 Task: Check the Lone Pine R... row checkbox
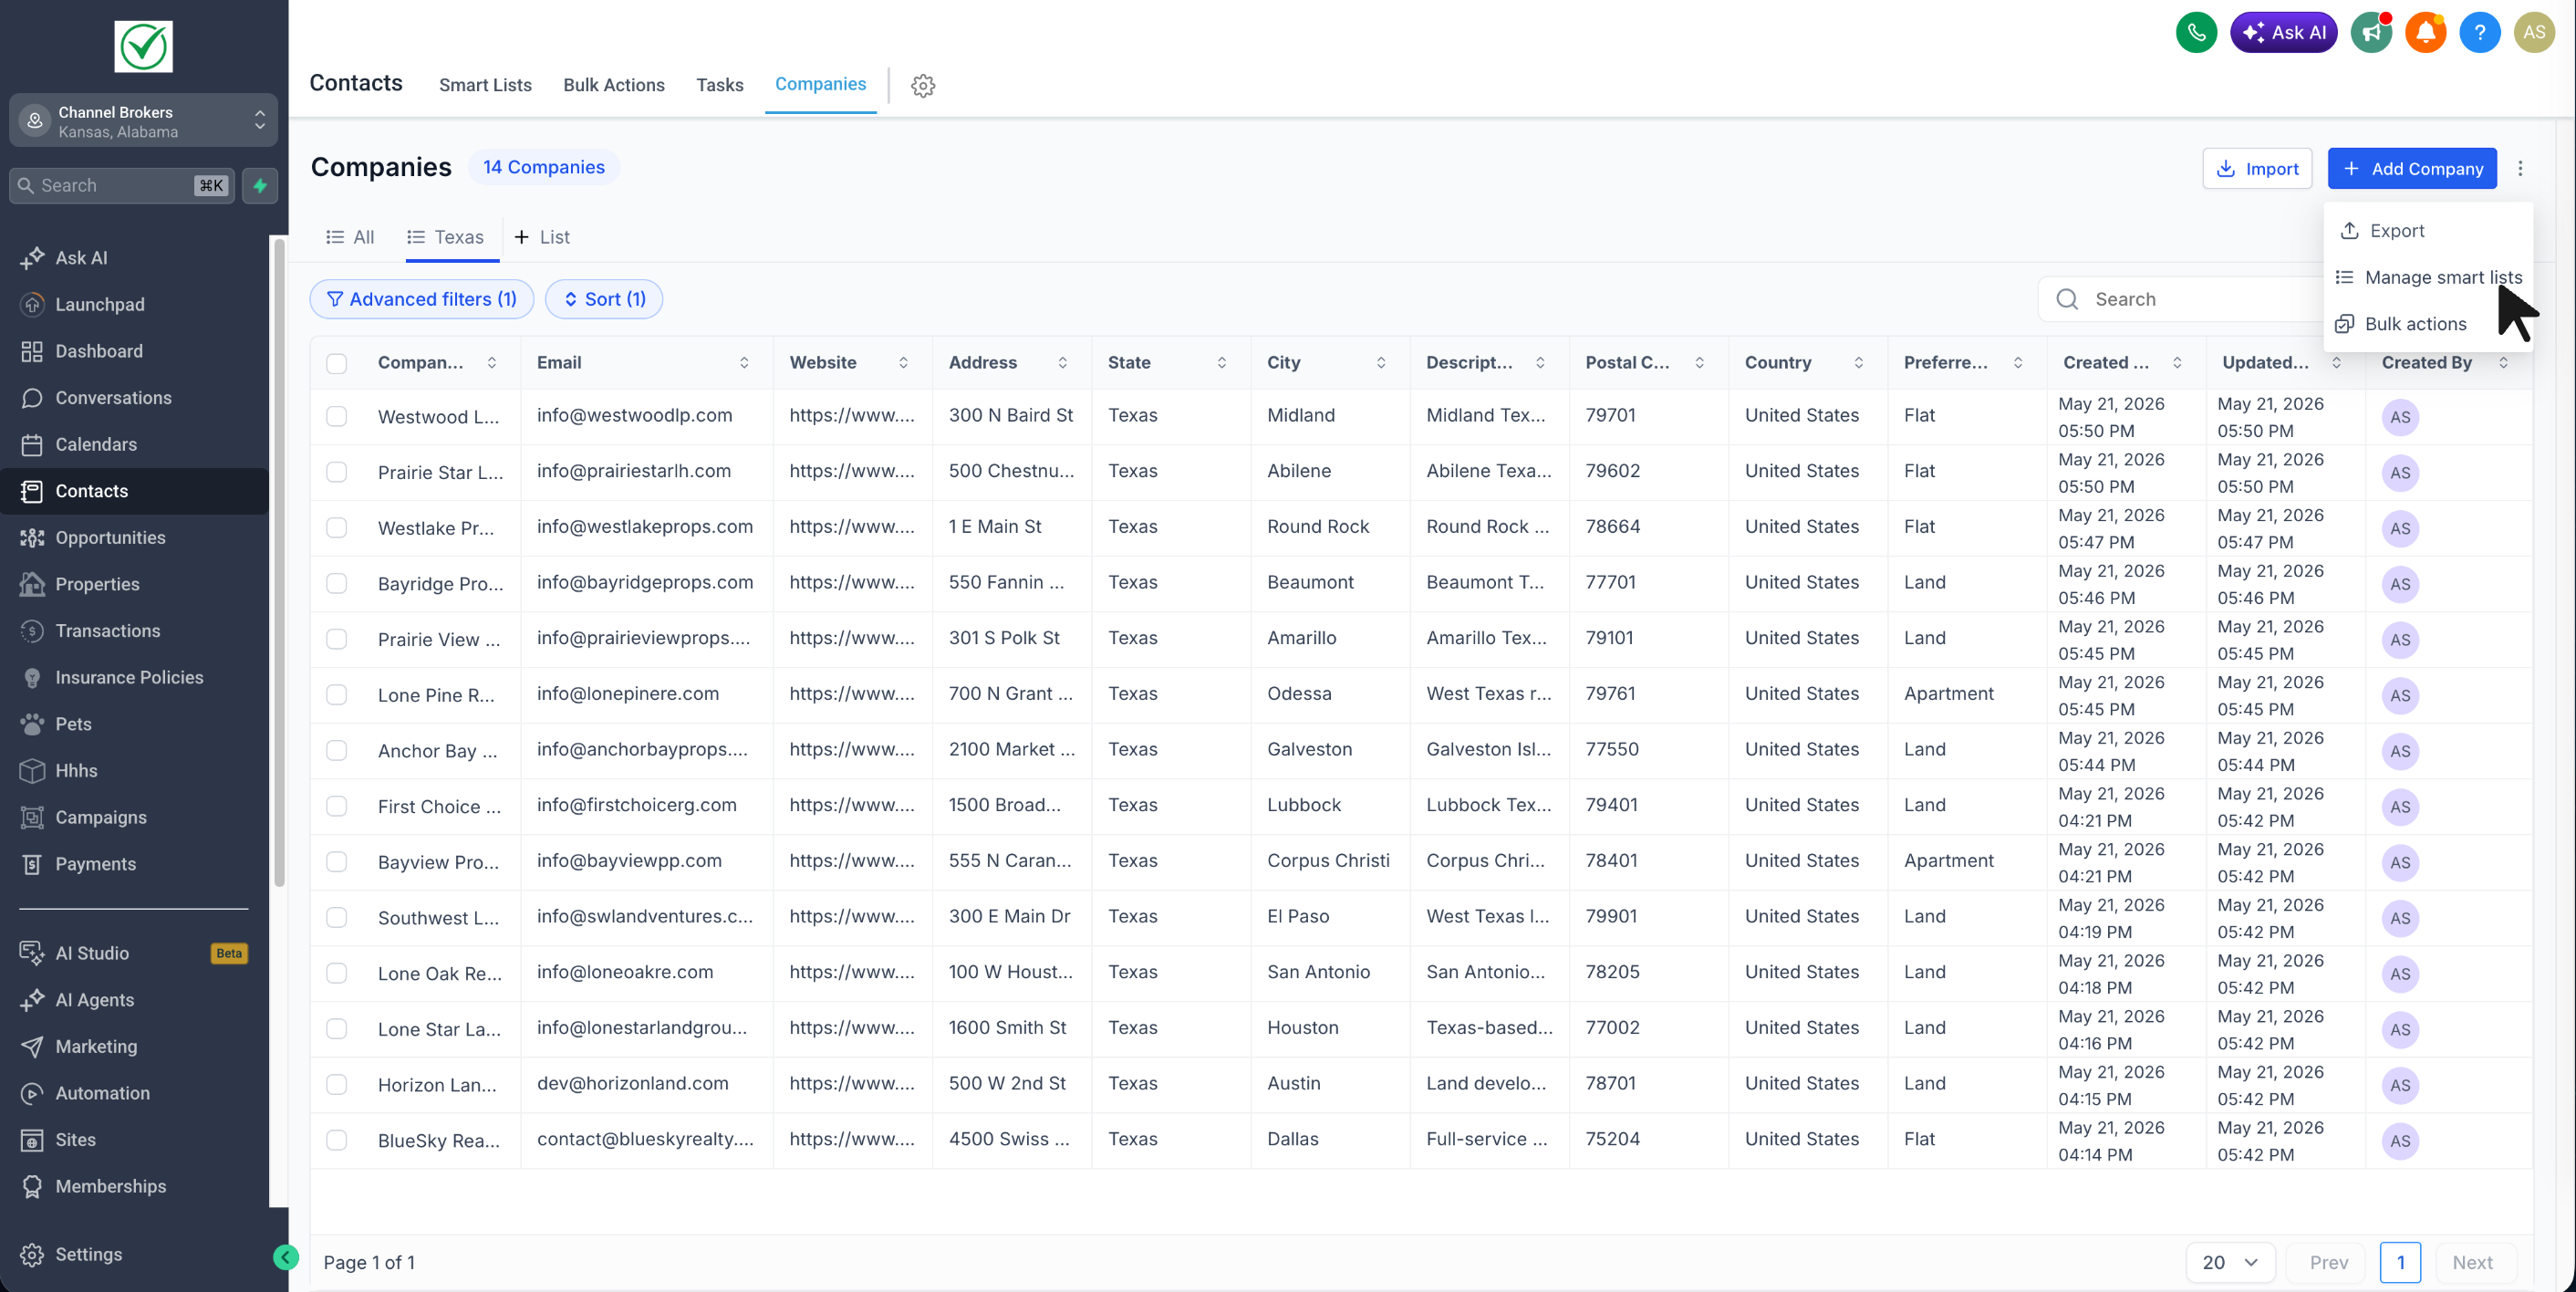point(337,695)
